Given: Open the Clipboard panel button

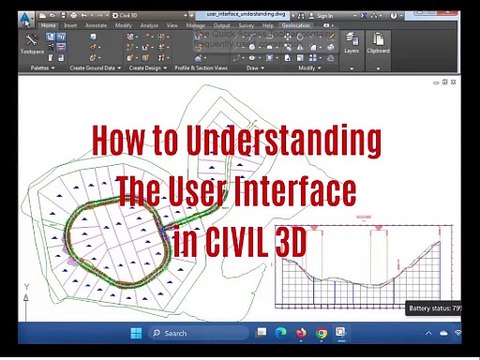Looking at the screenshot, I should [378, 43].
